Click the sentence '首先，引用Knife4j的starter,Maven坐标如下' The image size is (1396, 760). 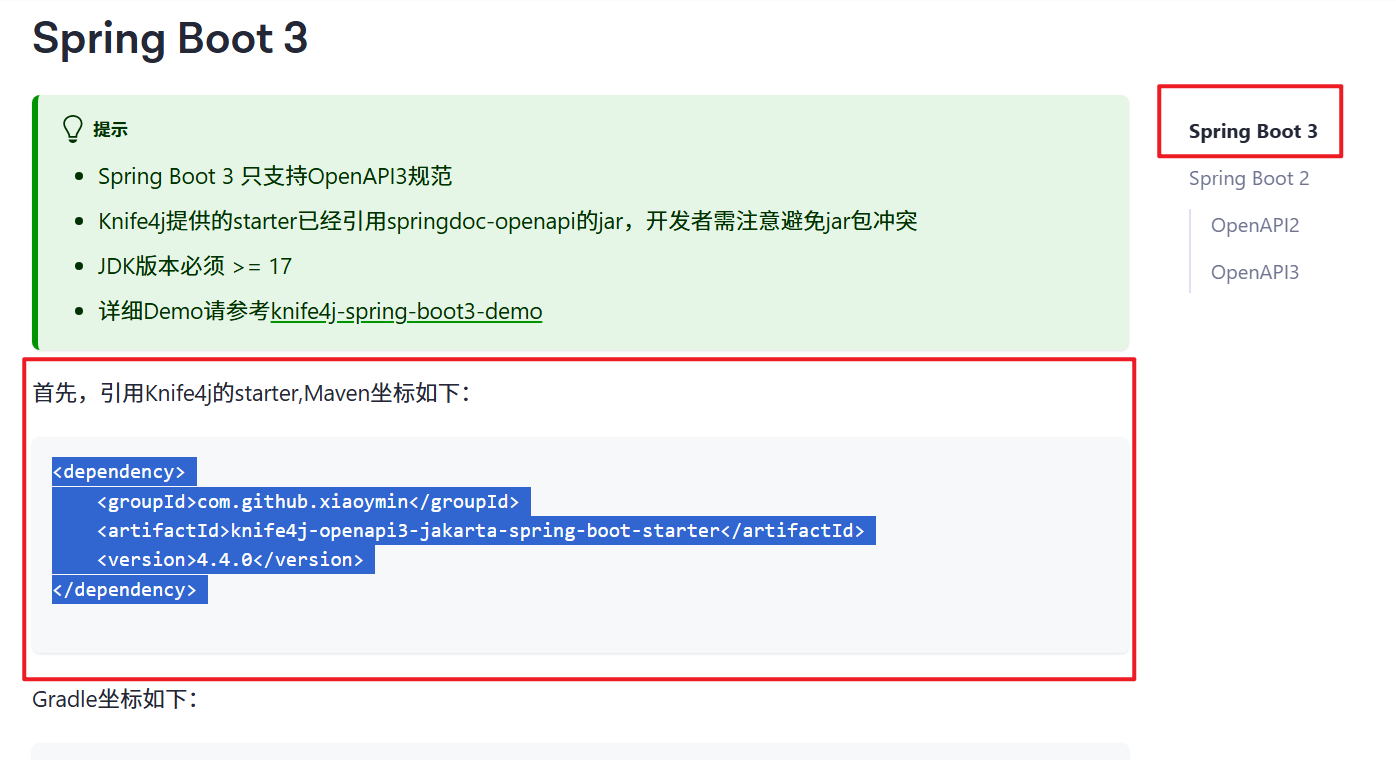(251, 393)
